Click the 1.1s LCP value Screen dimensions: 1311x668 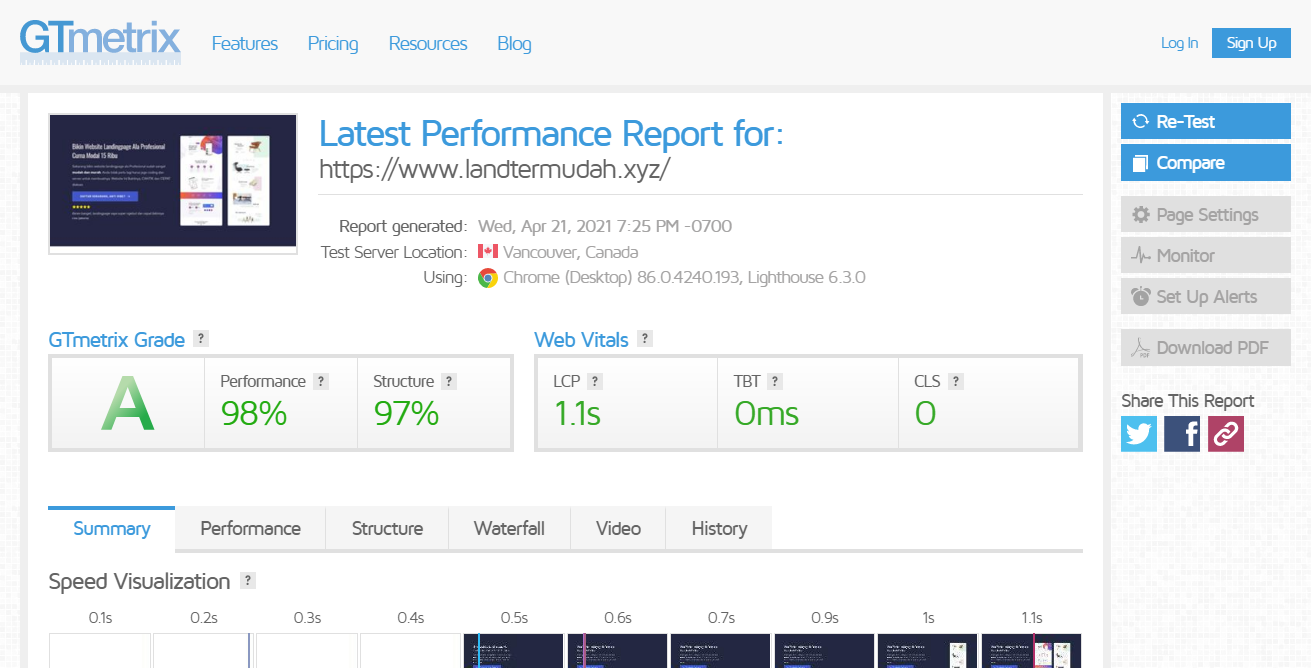tap(577, 413)
